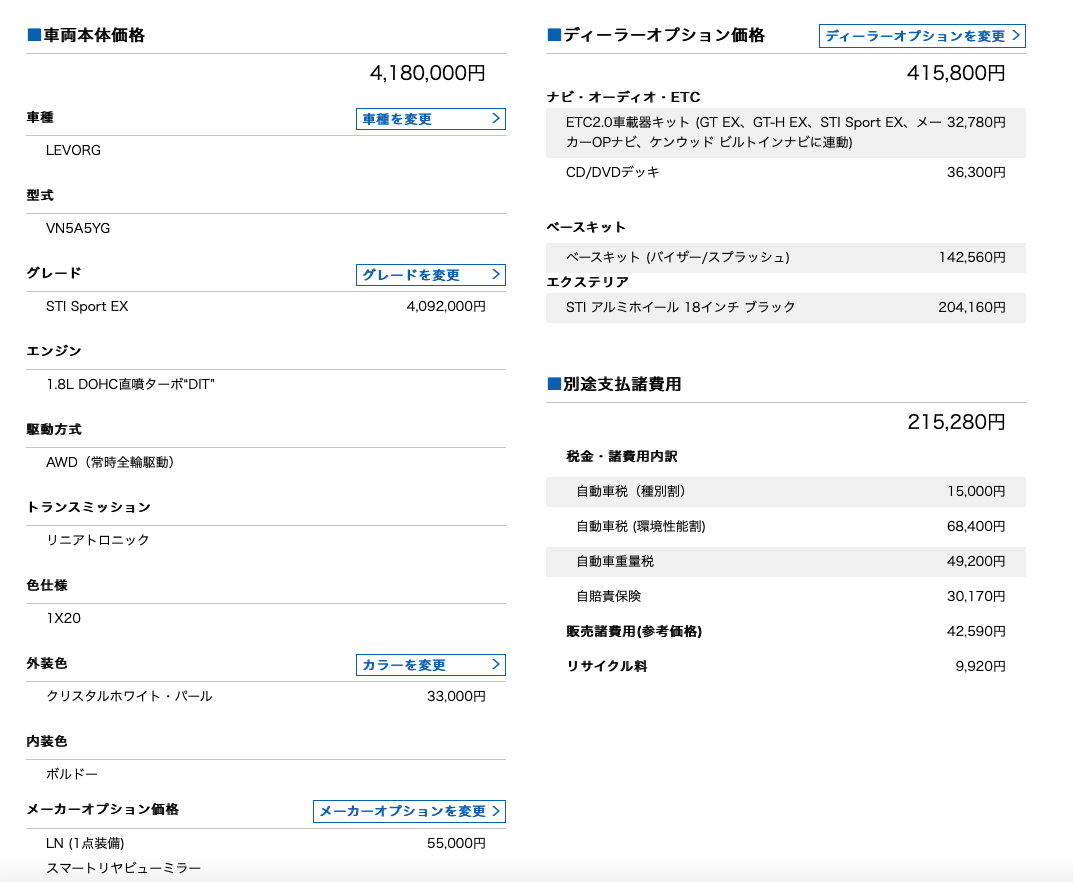Click the 車種を変更 button

pos(430,119)
